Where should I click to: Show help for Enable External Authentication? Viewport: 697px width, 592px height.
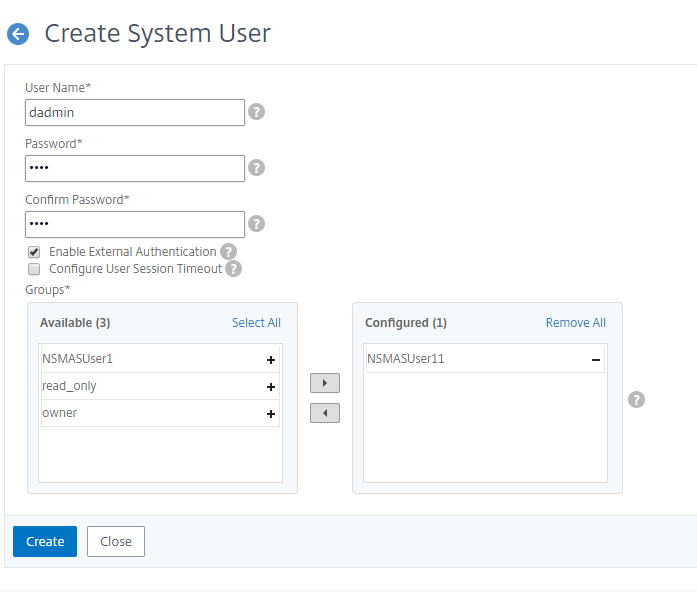(x=228, y=252)
